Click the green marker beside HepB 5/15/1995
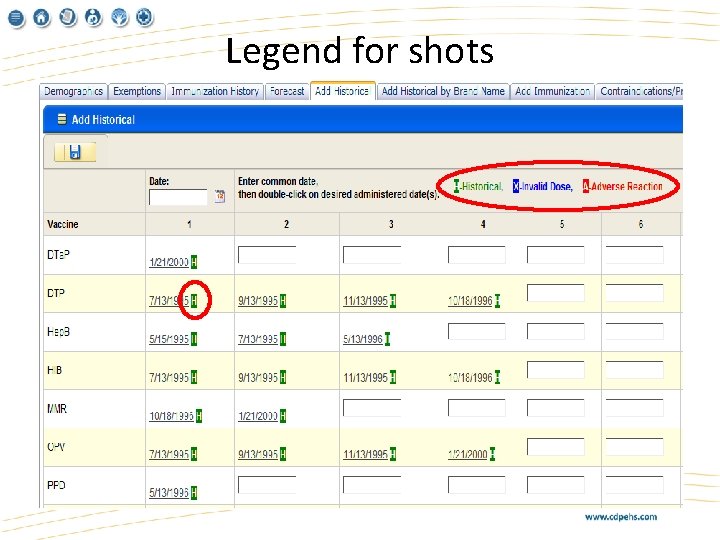The width and height of the screenshot is (720, 540). pos(194,339)
